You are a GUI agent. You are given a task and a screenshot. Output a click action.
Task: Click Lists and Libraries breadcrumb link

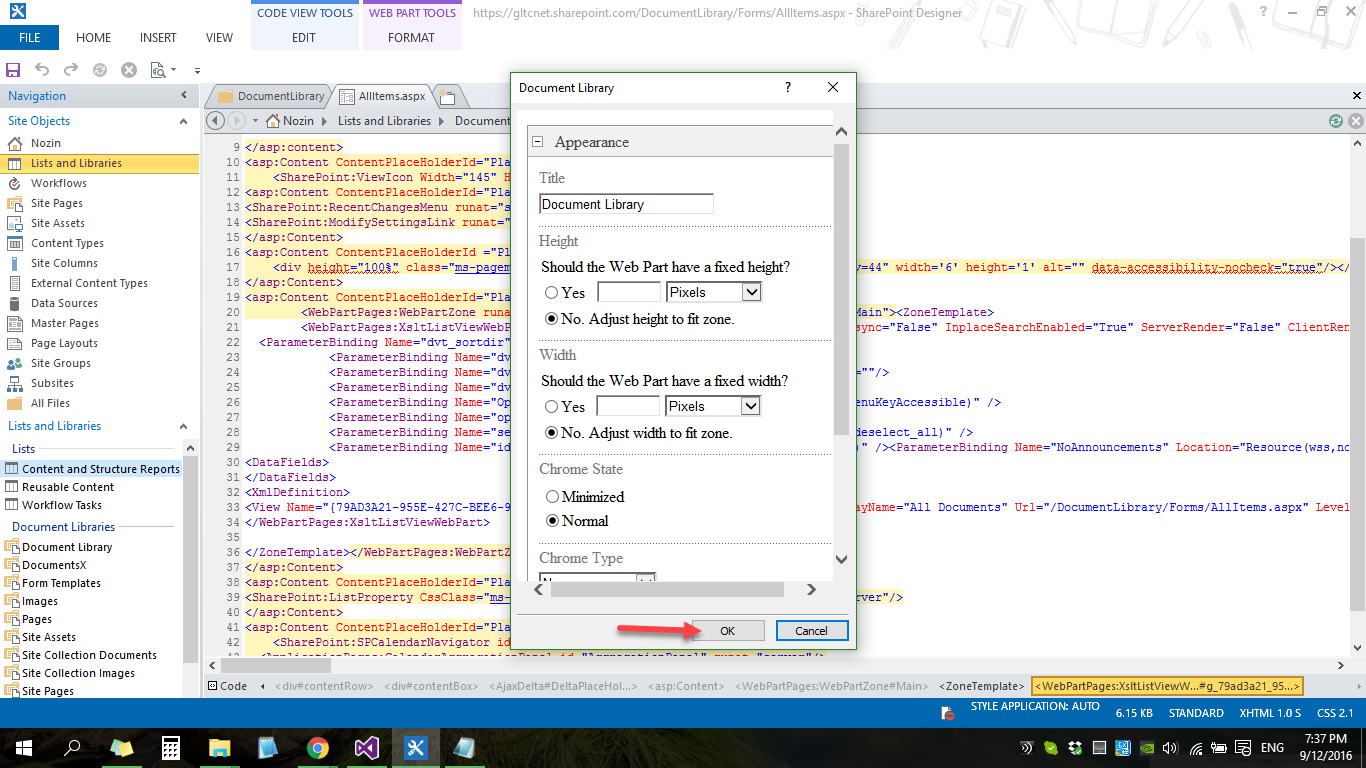click(384, 120)
